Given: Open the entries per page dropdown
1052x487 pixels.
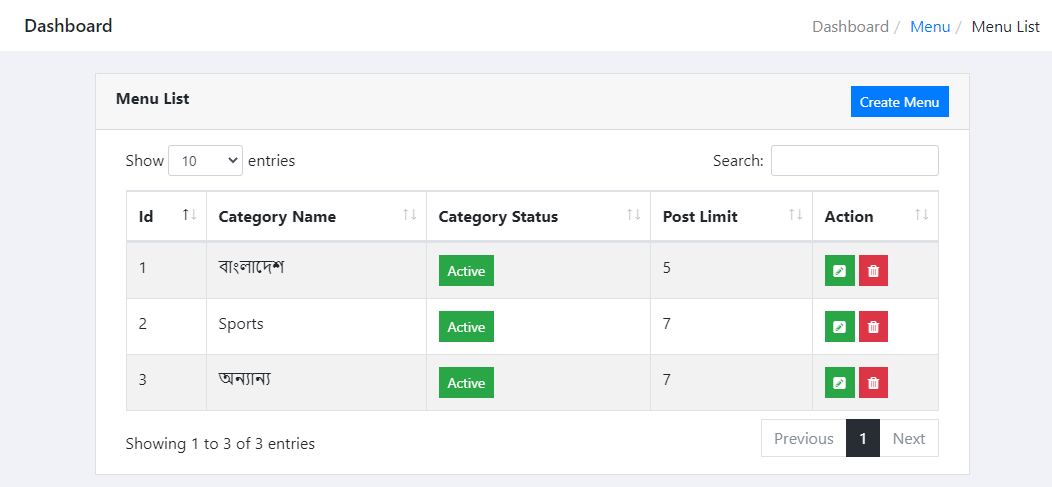Looking at the screenshot, I should tap(205, 160).
